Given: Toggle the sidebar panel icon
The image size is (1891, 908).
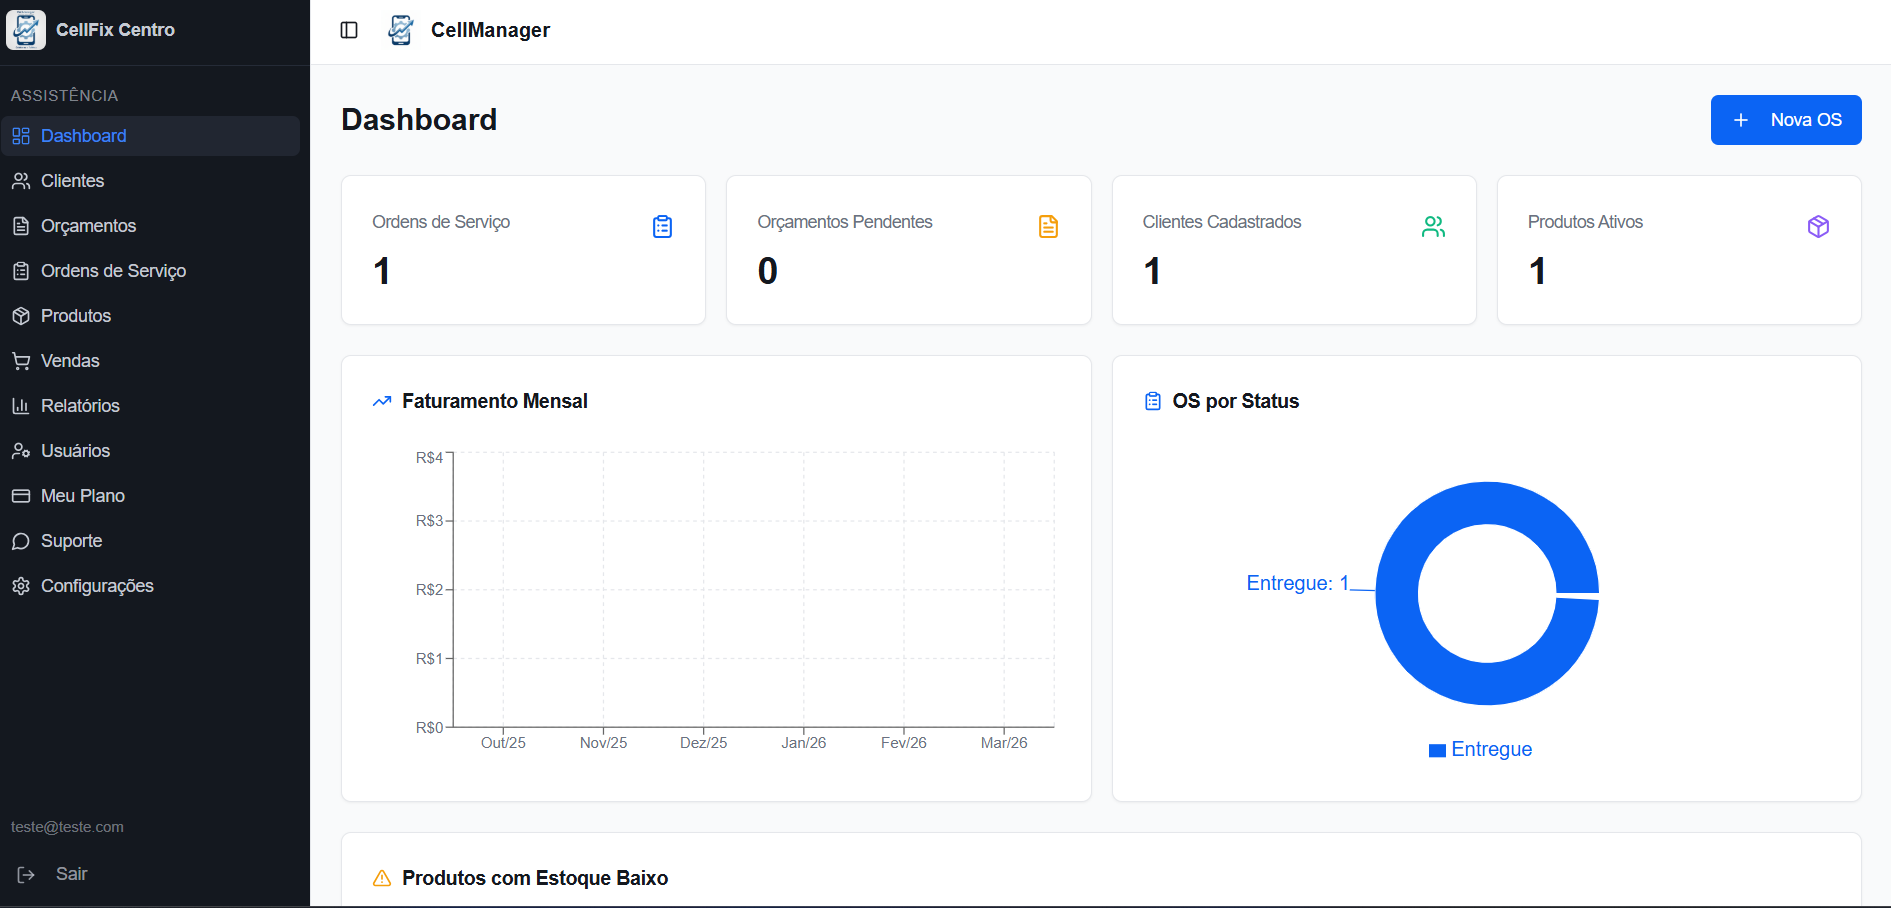Looking at the screenshot, I should point(349,30).
